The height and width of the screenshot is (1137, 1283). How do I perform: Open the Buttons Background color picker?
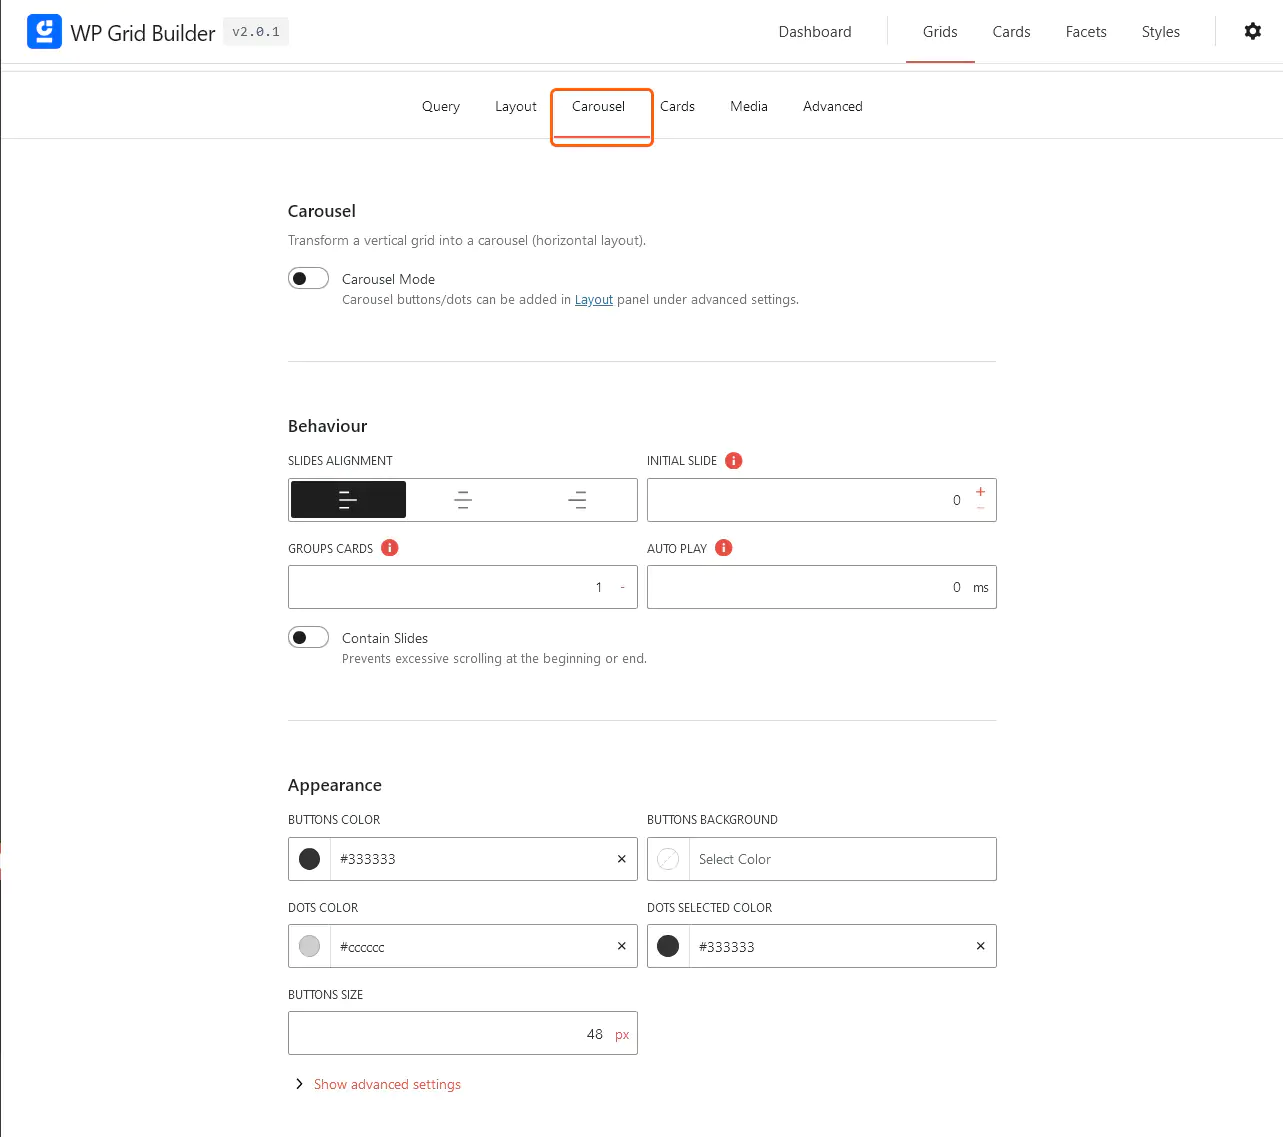(x=667, y=859)
